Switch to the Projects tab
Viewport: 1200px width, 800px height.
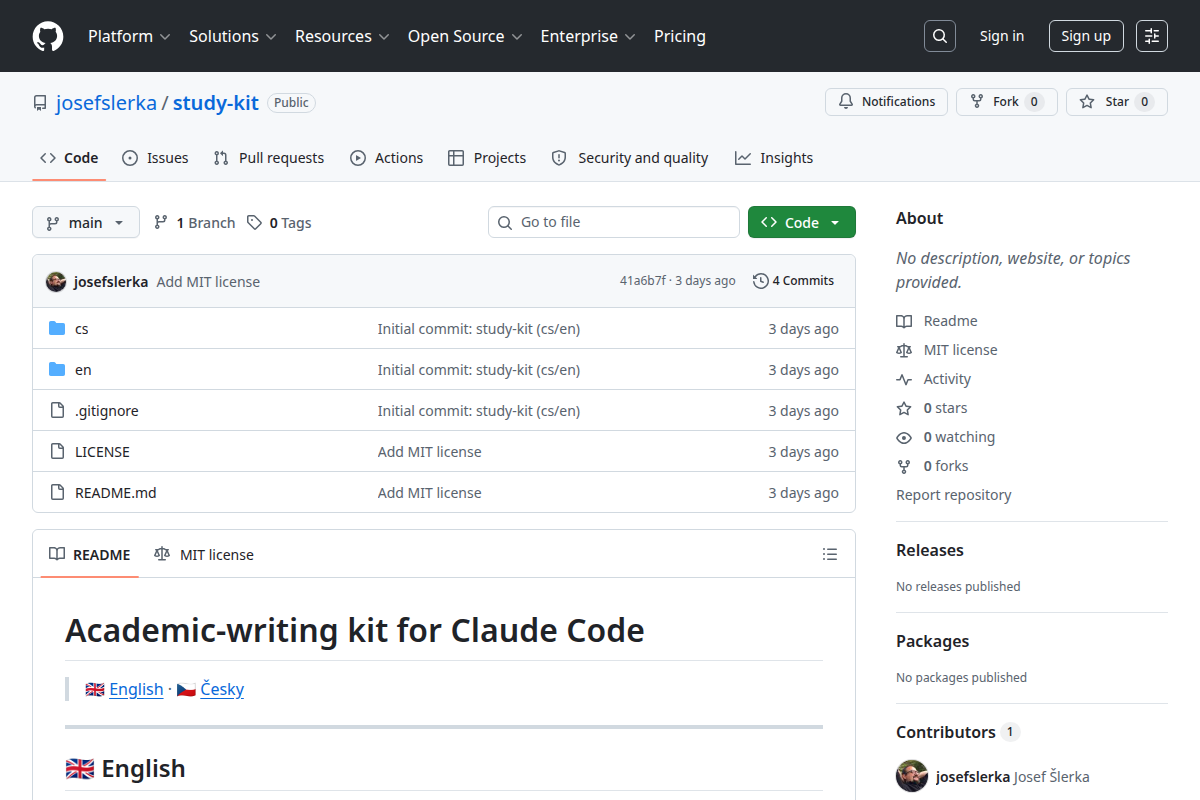tap(487, 158)
